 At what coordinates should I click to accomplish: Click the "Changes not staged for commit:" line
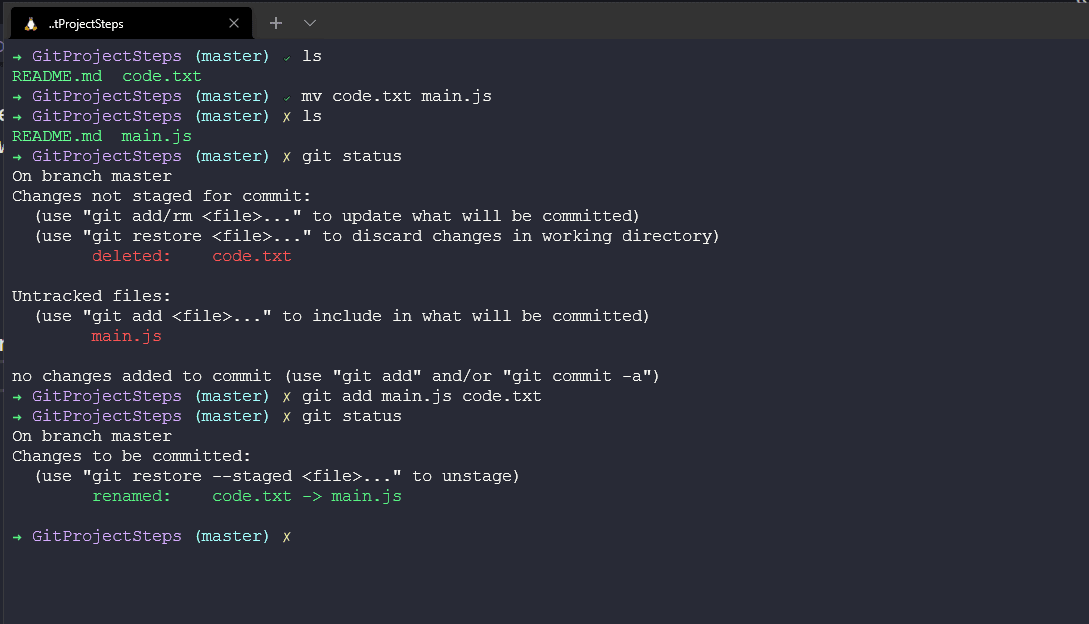click(x=161, y=196)
